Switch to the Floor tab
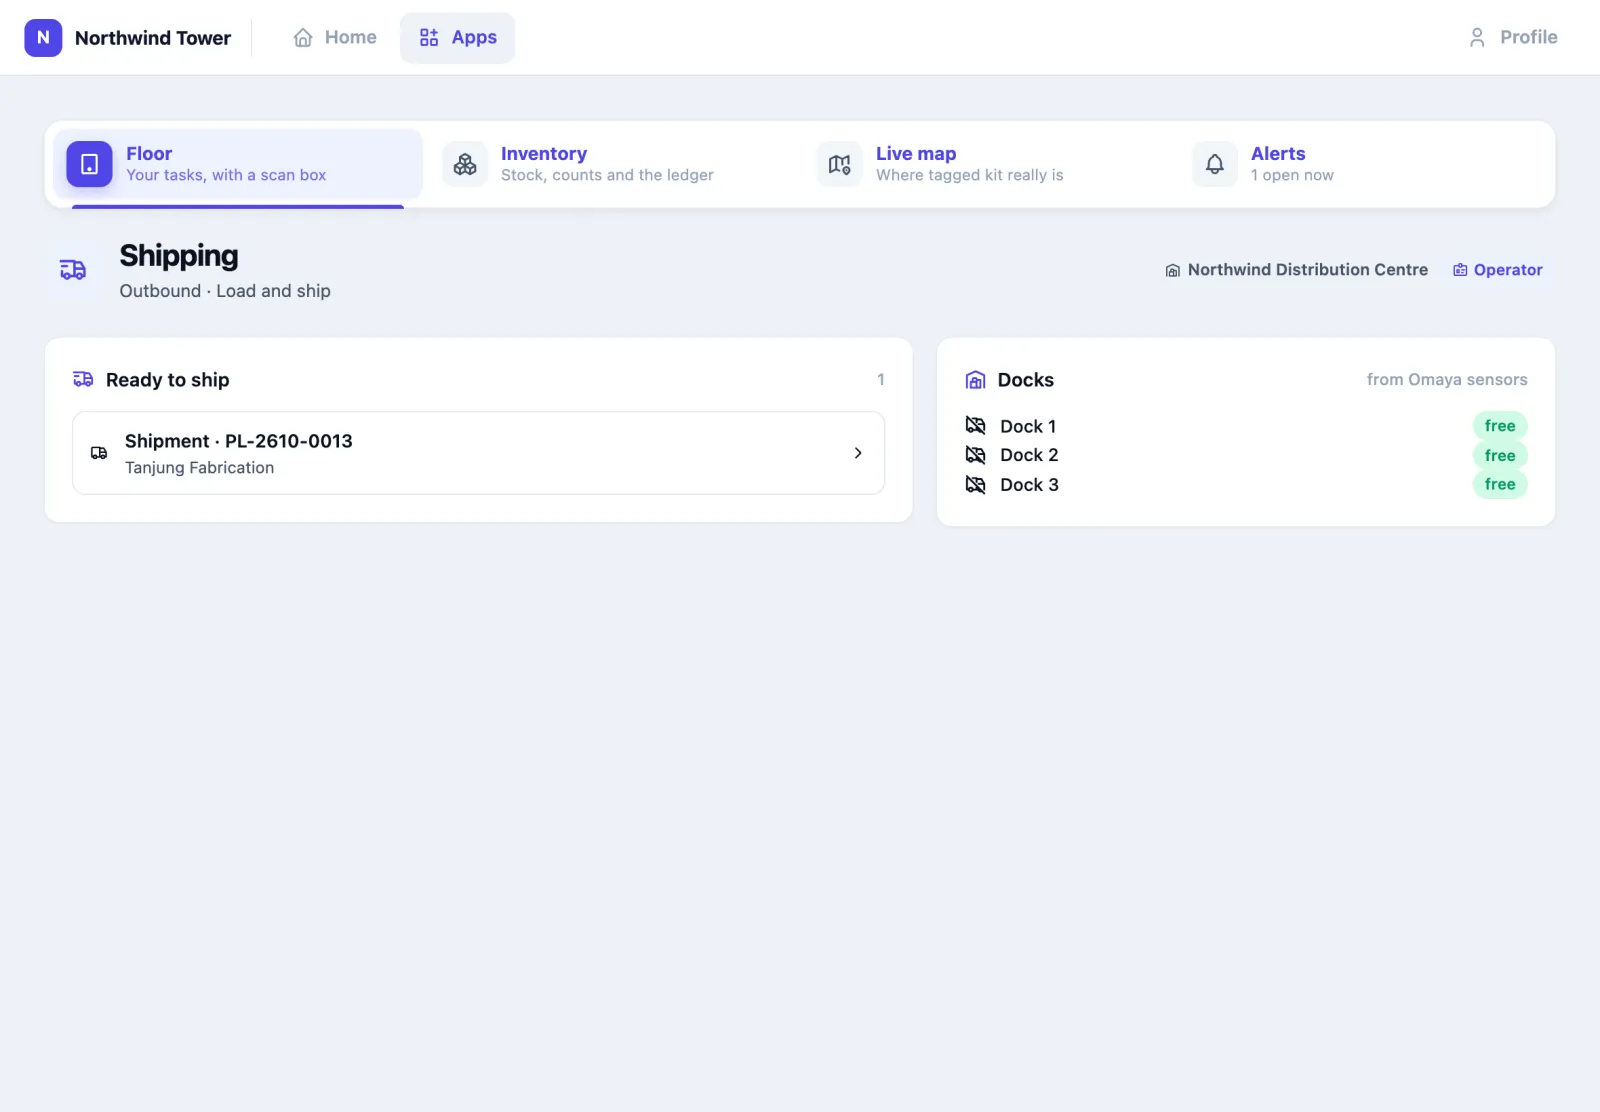 (238, 164)
